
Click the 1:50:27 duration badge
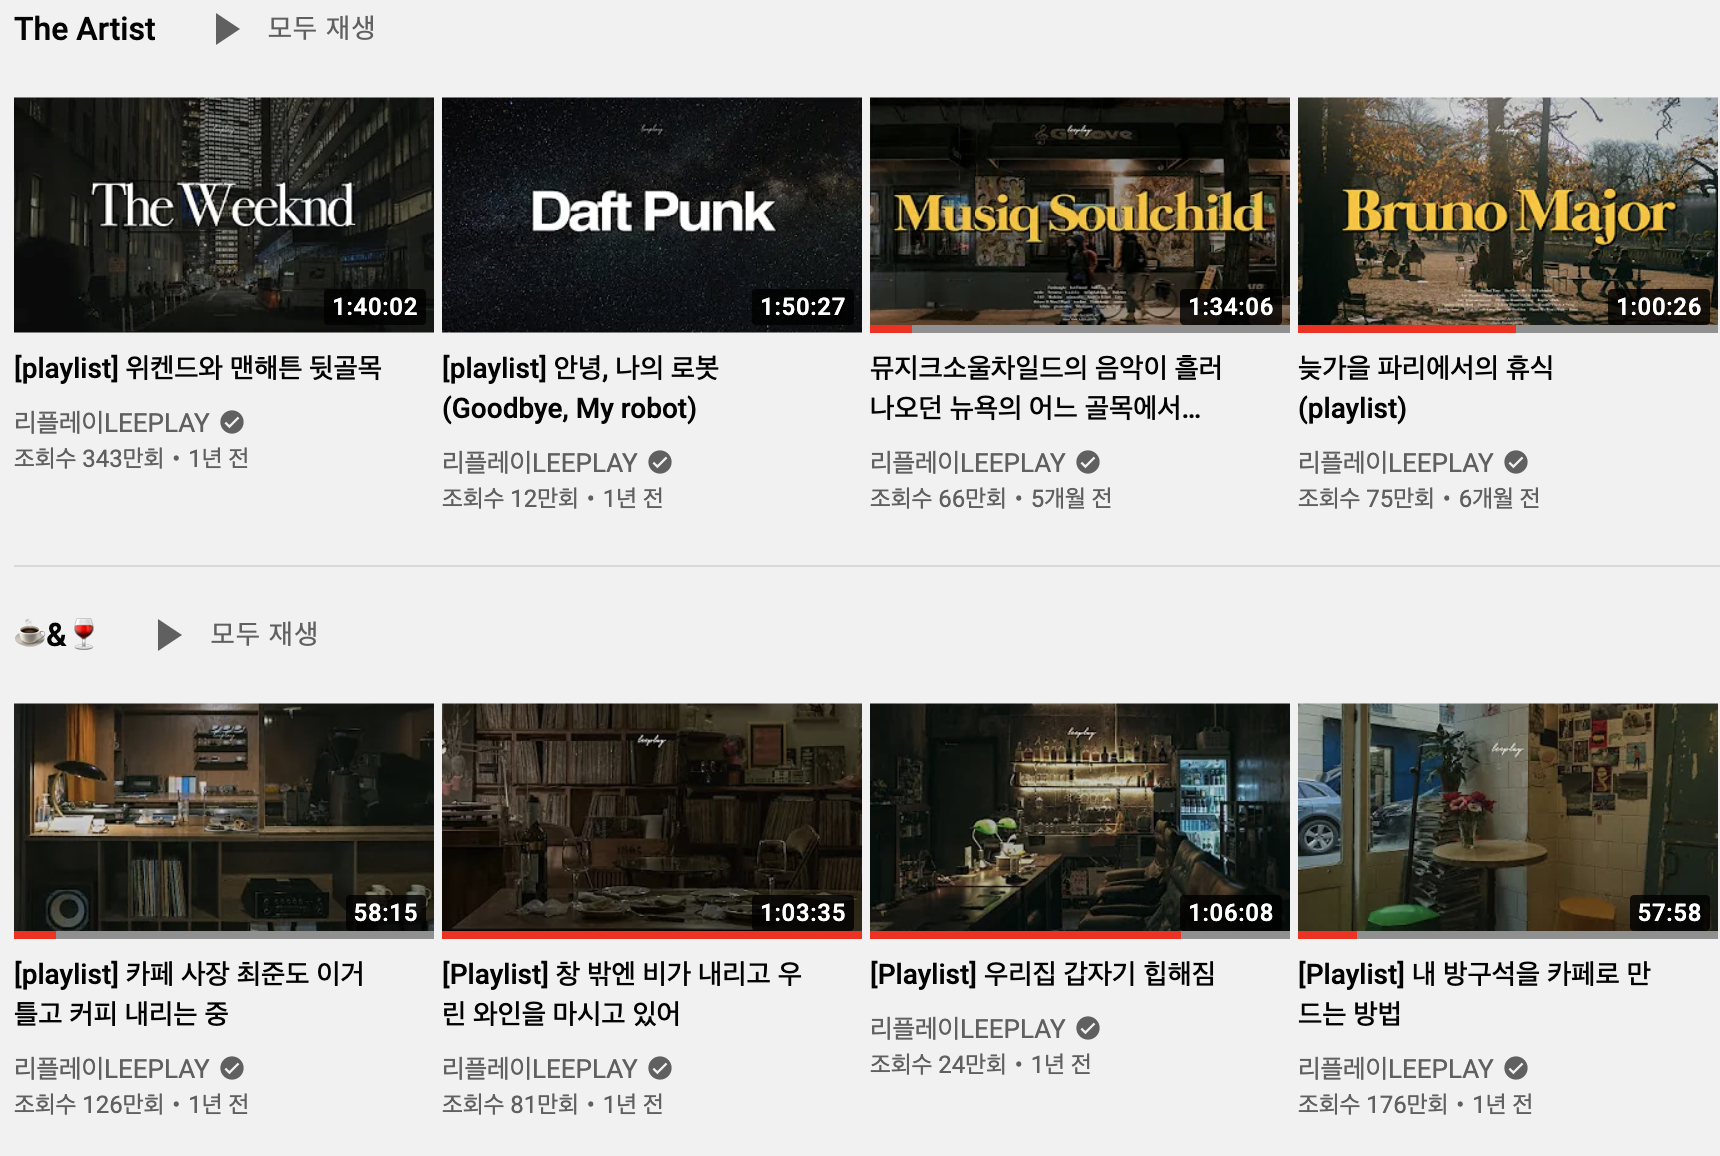(803, 307)
